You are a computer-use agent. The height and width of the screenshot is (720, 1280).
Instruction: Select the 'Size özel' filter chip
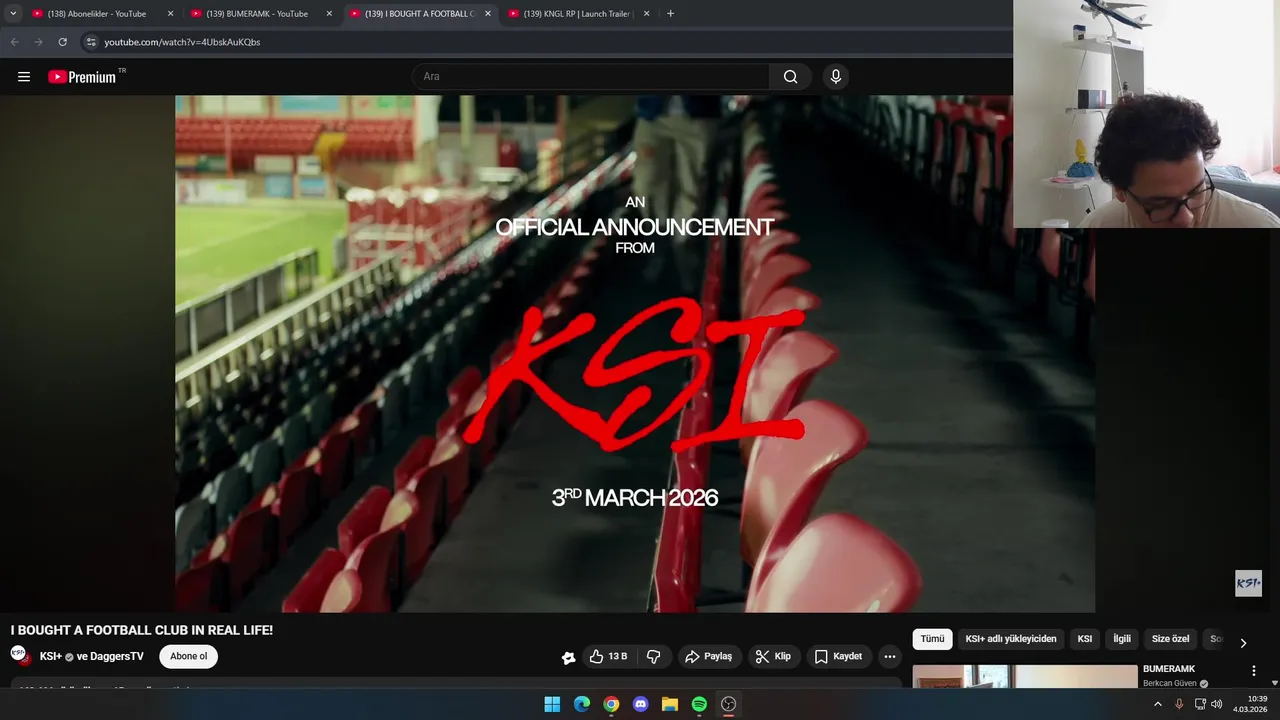[1170, 639]
